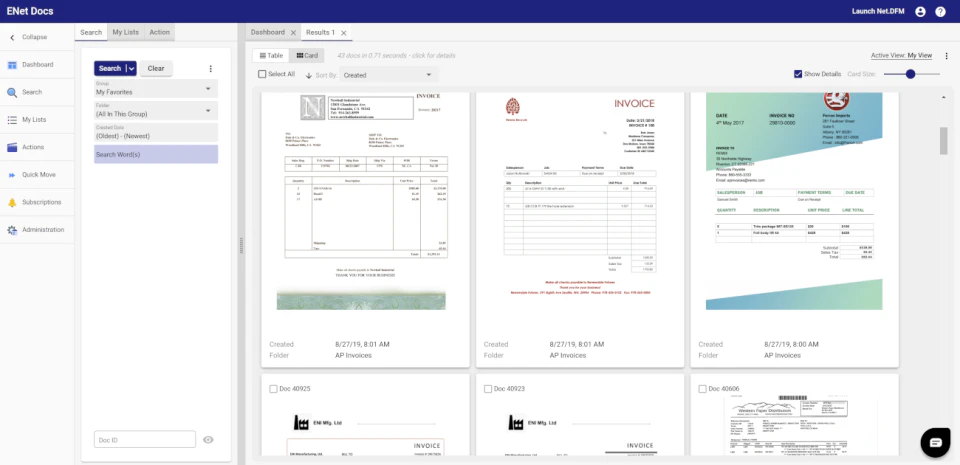Expand the Folder dropdown

coord(156,111)
